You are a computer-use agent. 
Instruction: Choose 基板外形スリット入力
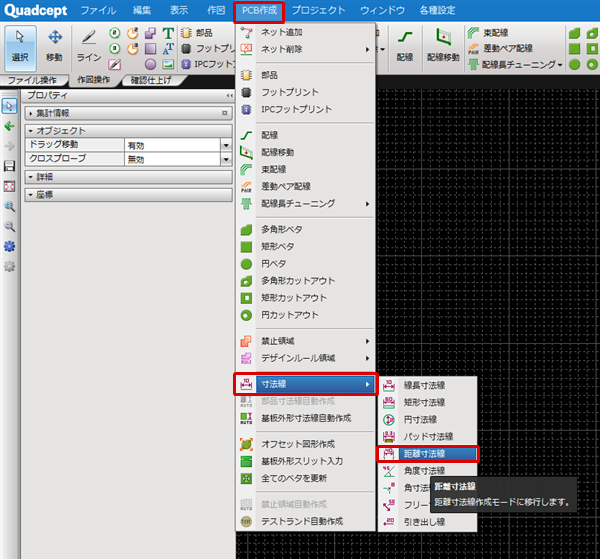[x=305, y=461]
